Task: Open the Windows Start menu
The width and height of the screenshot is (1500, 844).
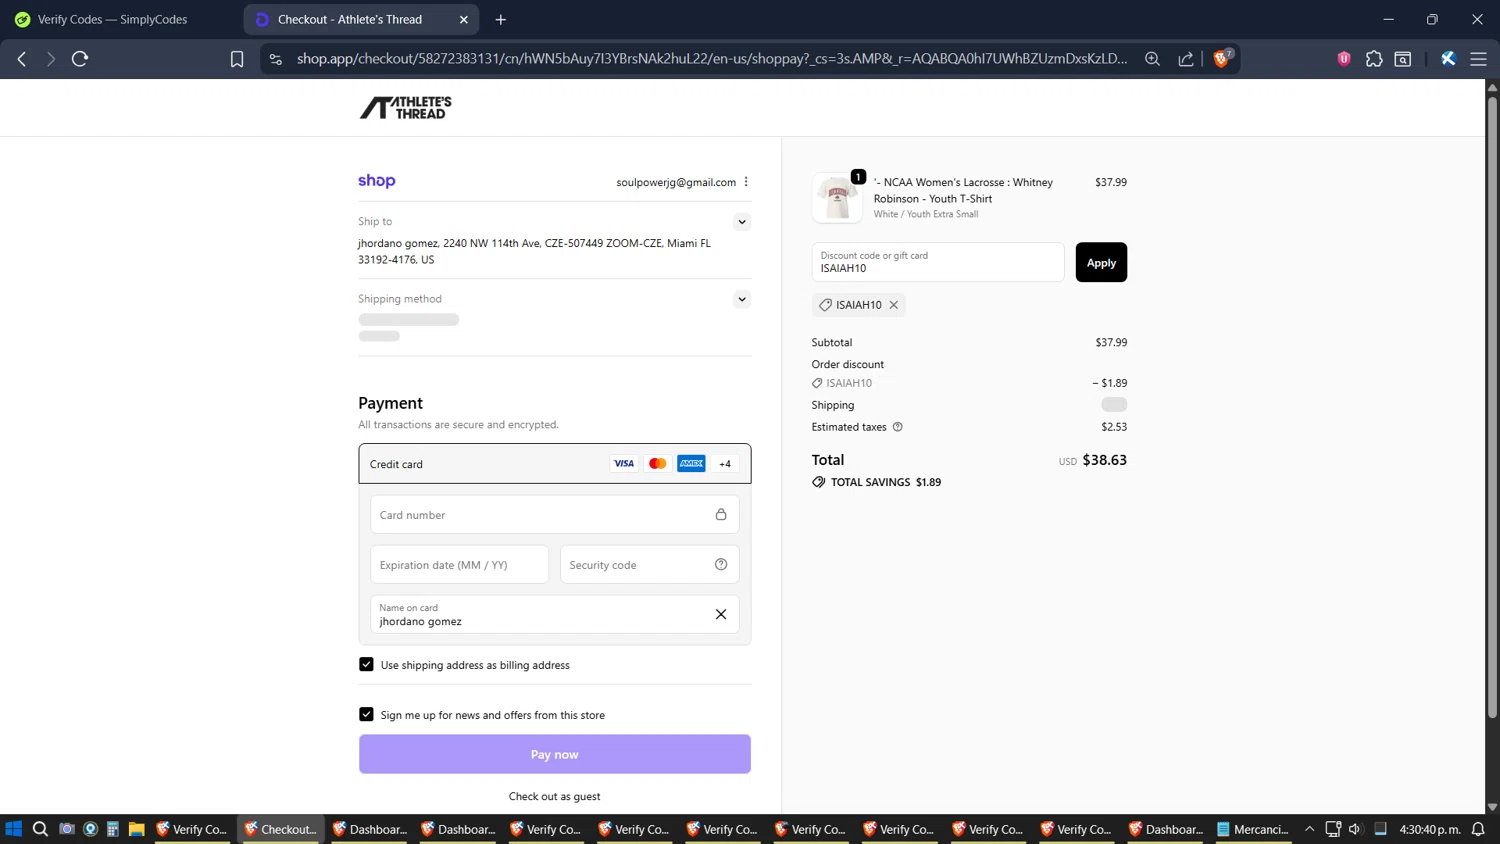Action: 14,829
